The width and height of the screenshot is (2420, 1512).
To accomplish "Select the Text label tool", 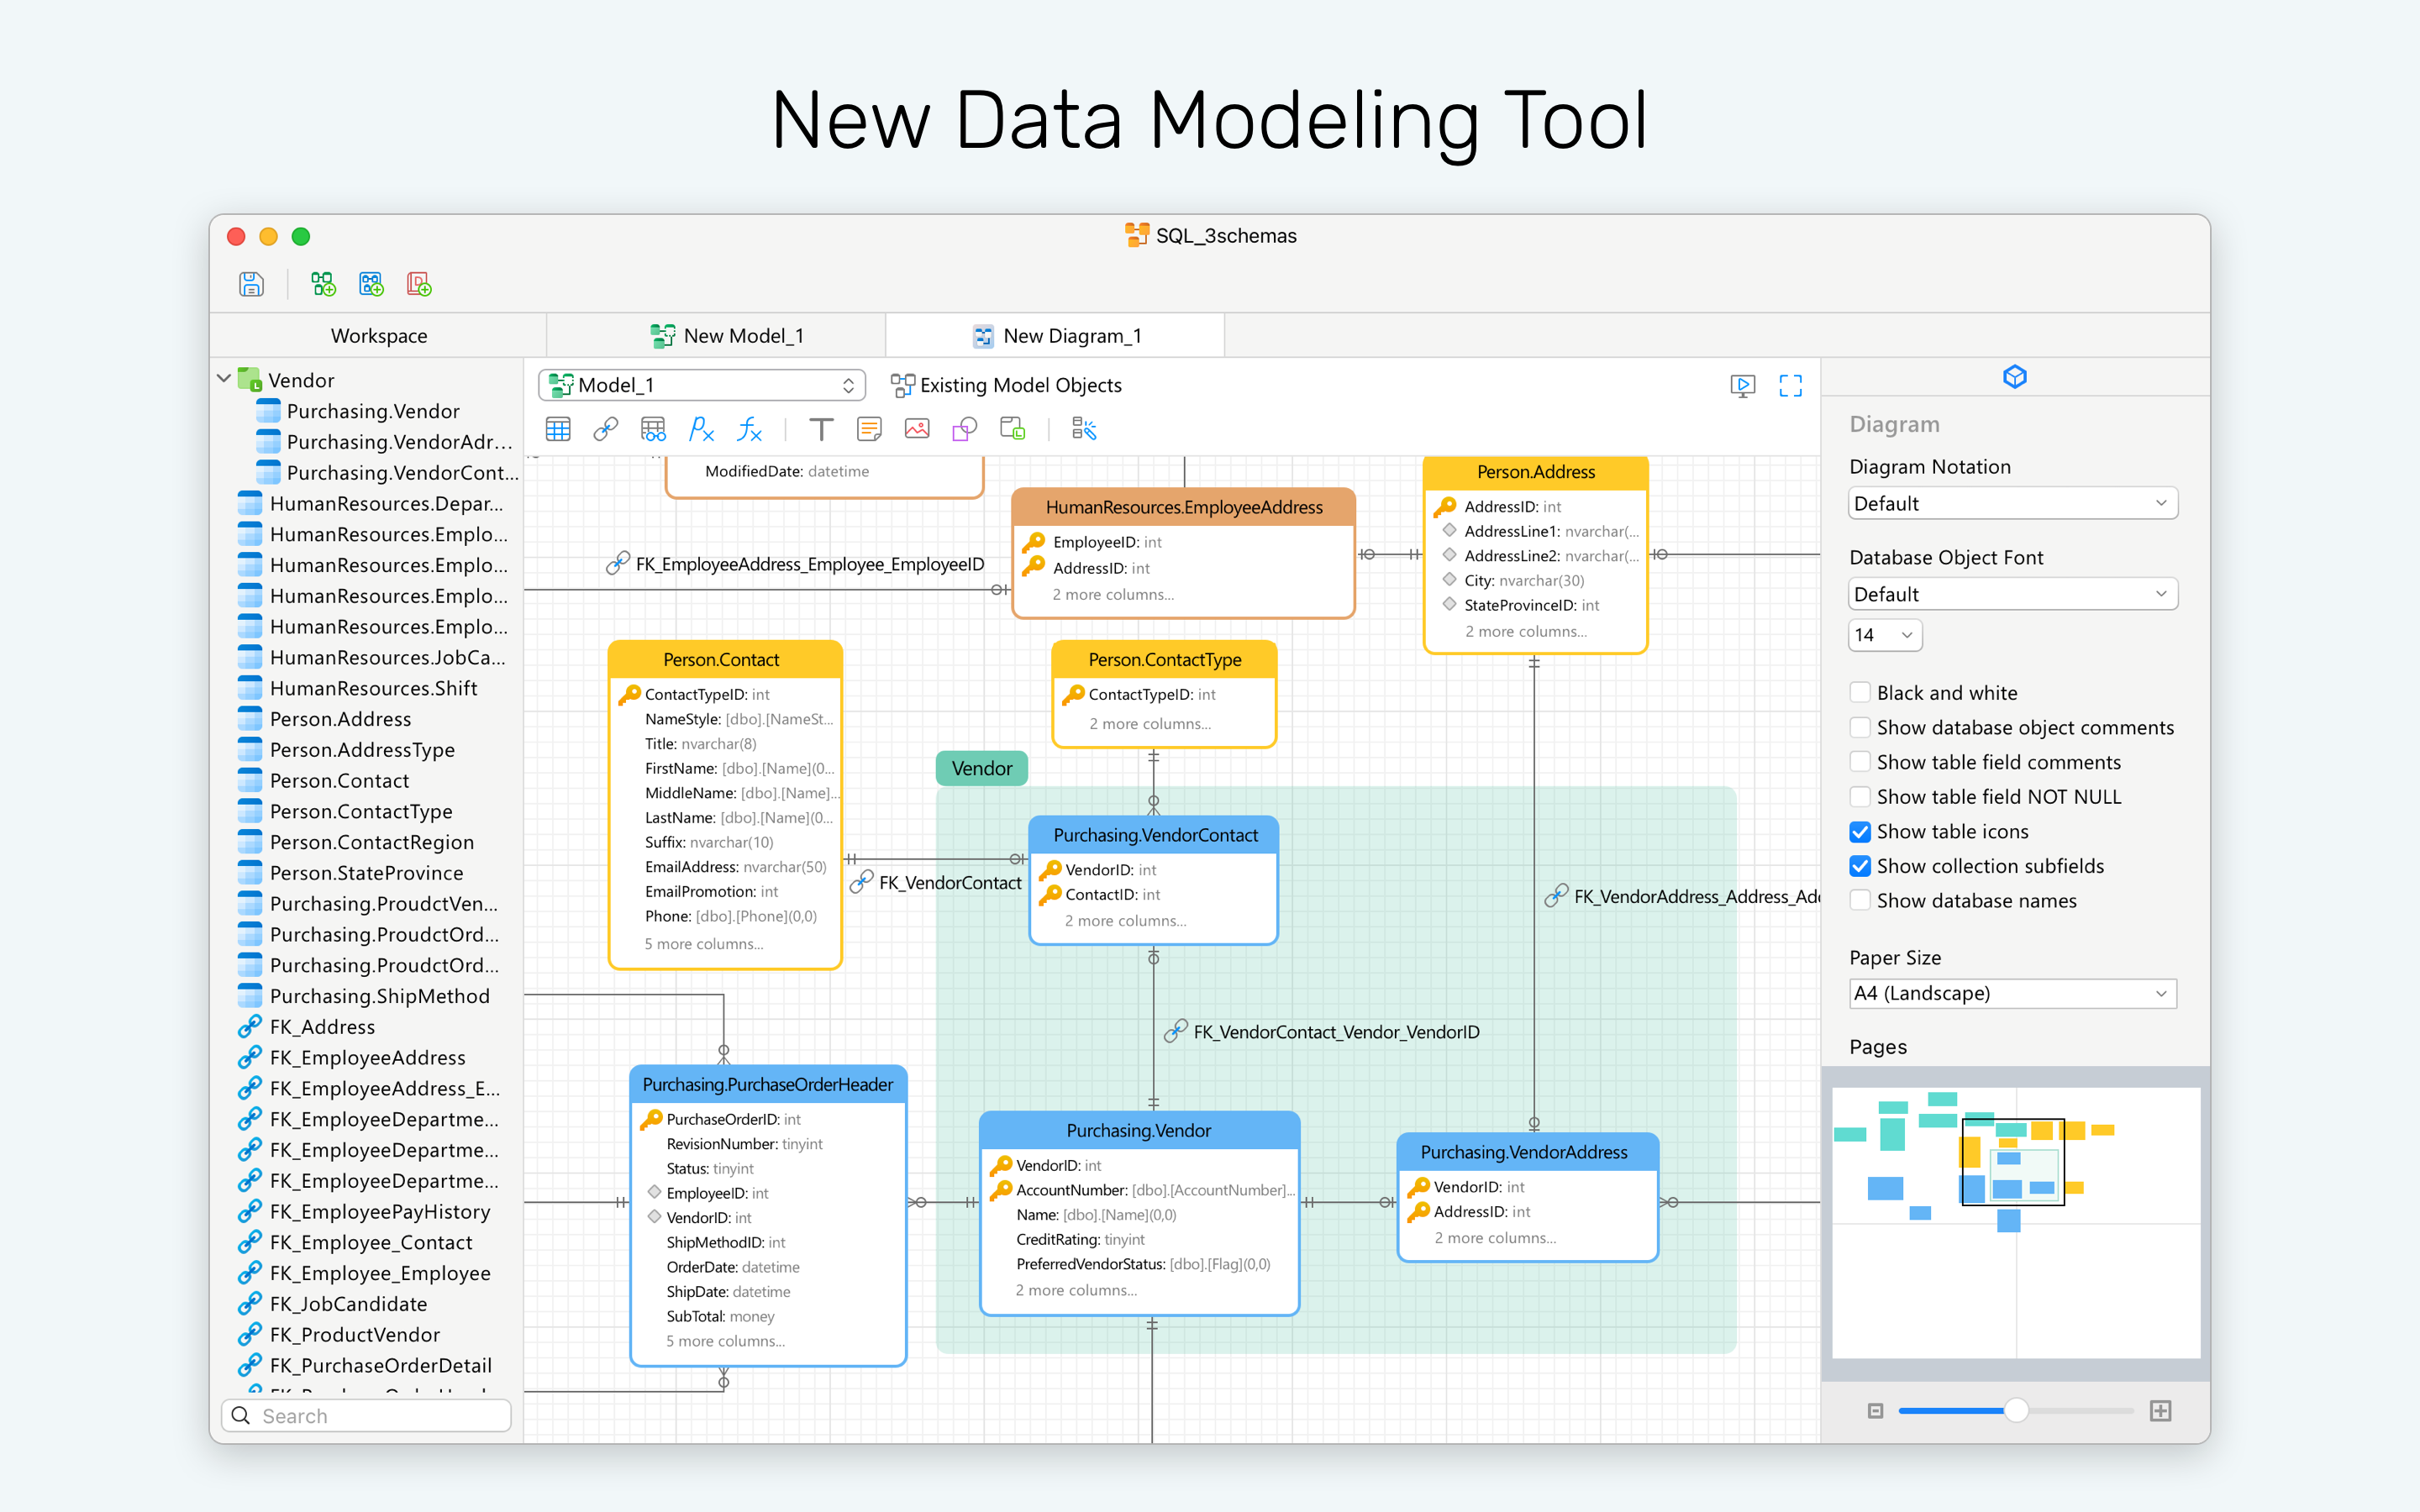I will pos(821,429).
